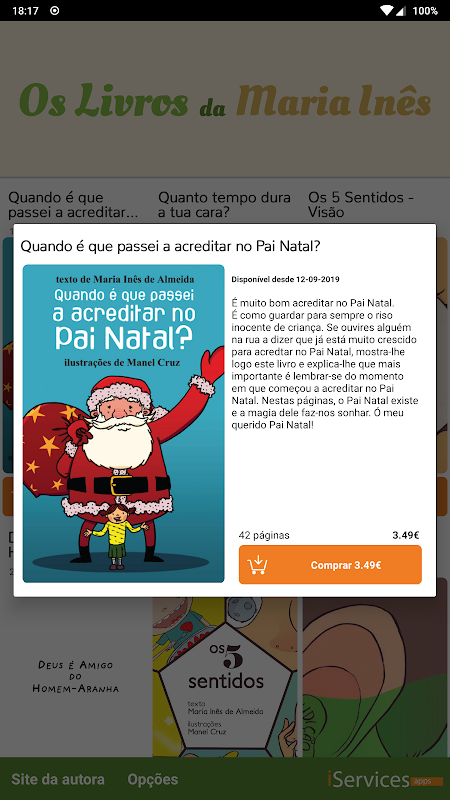Tap the 3.49€ price label
Screen dimensions: 450x800
(x=406, y=535)
